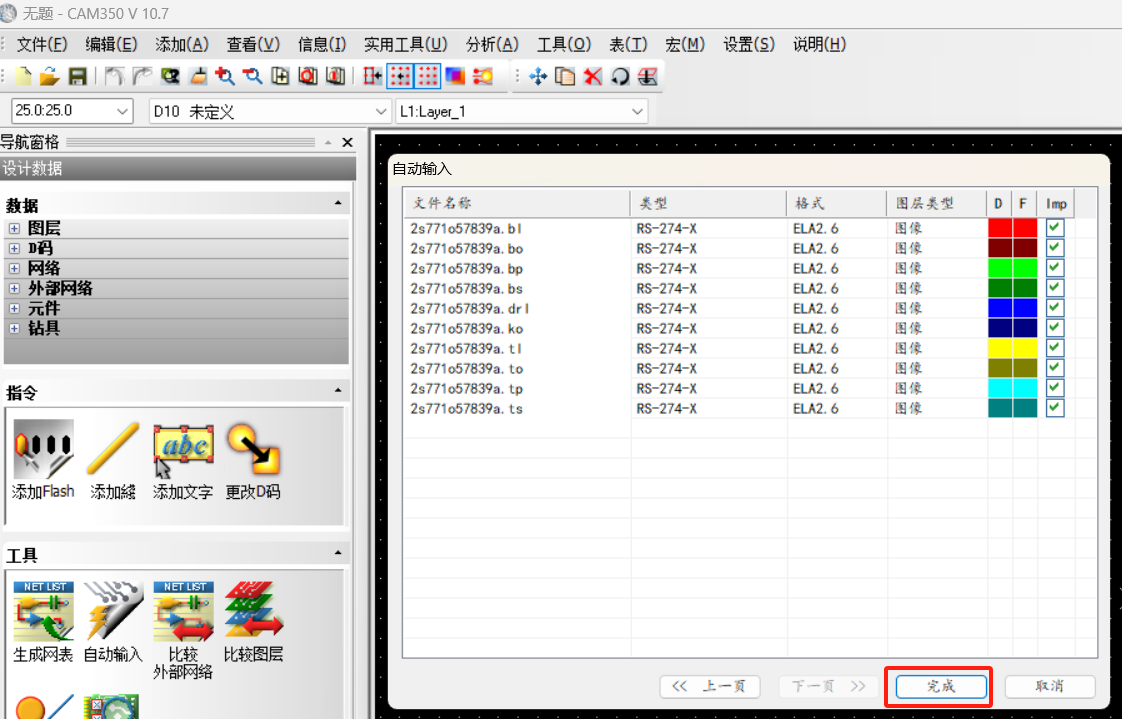Click the red D color swatch for .bl
Viewport: 1122px width, 719px height.
click(1000, 228)
